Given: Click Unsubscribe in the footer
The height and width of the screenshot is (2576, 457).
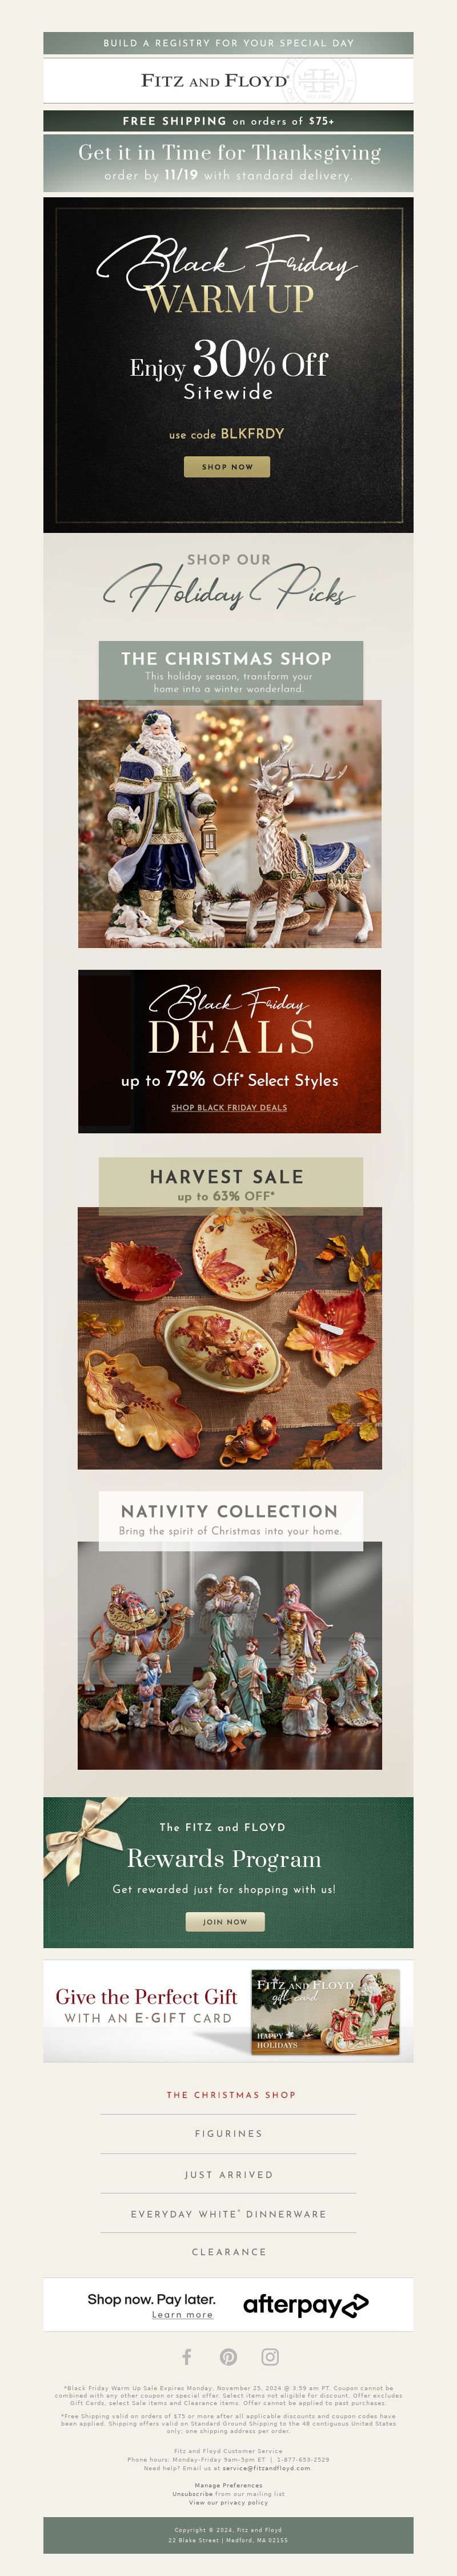Looking at the screenshot, I should [x=192, y=2493].
